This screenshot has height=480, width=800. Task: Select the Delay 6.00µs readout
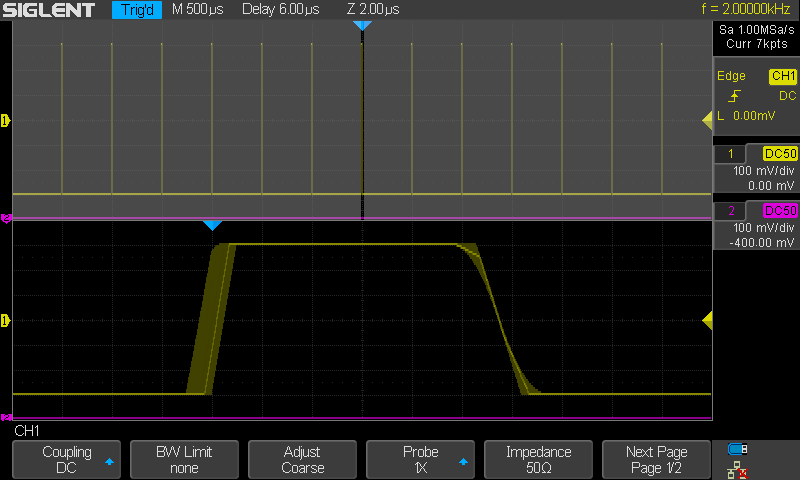pos(281,9)
